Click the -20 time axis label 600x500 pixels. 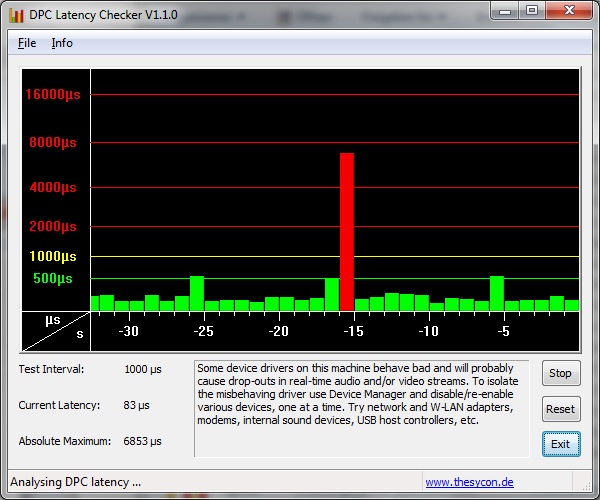[x=278, y=331]
